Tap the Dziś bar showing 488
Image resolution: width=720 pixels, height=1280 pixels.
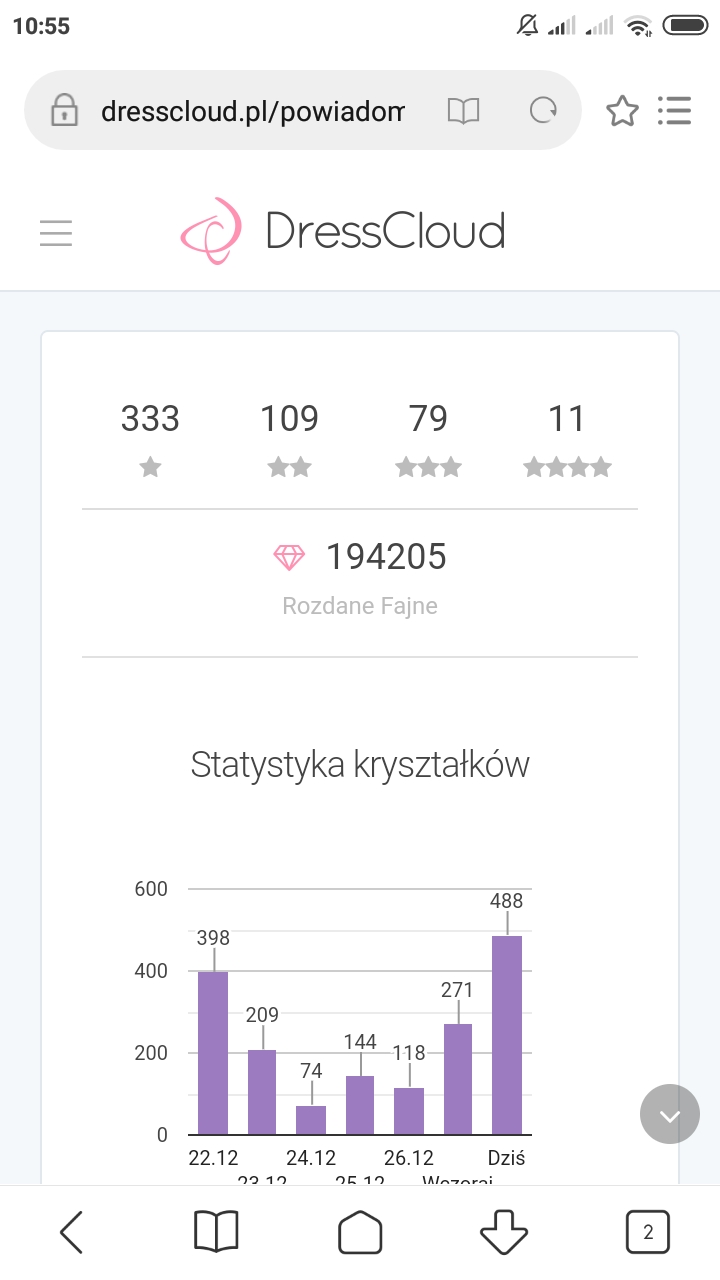pos(507,1034)
